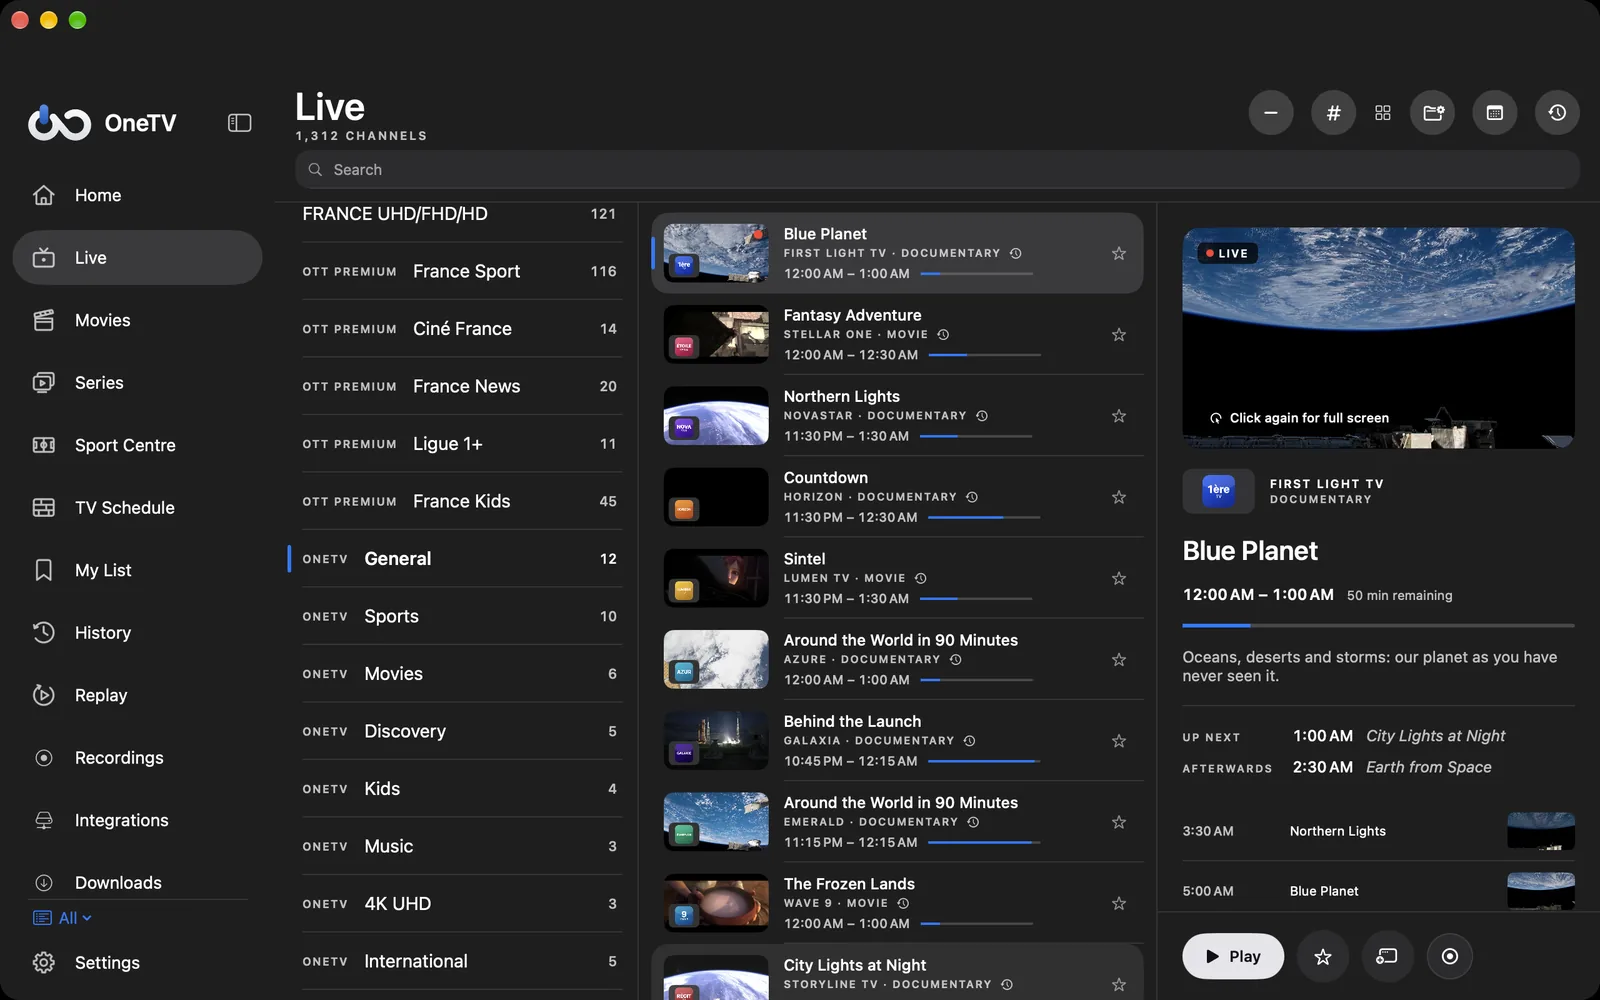
Task: Open the All filter dropdown in sidebar
Action: pyautogui.click(x=63, y=918)
